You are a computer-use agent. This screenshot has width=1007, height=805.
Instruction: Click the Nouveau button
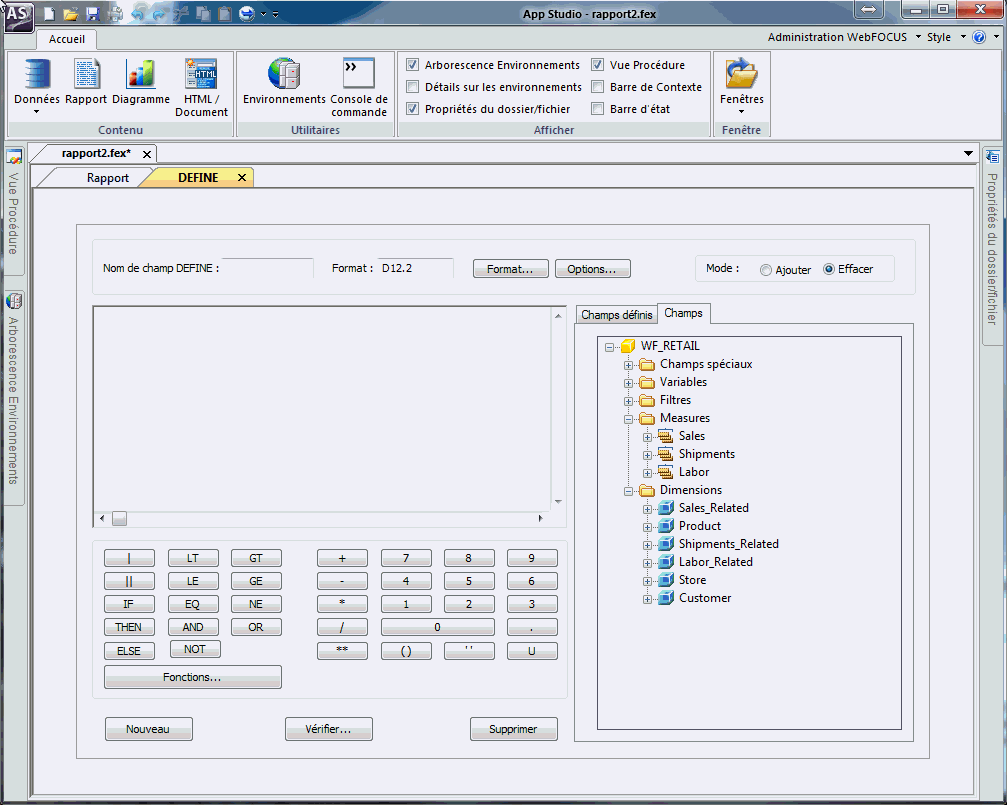[x=148, y=729]
